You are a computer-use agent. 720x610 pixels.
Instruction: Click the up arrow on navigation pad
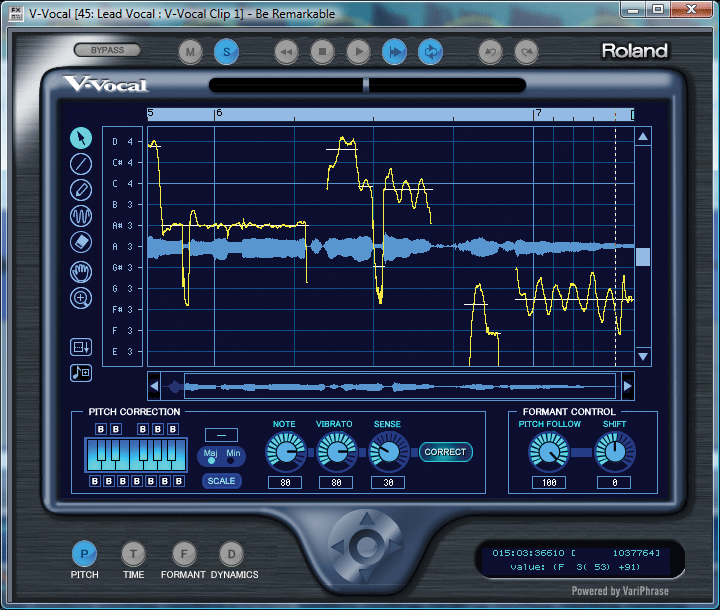point(366,519)
